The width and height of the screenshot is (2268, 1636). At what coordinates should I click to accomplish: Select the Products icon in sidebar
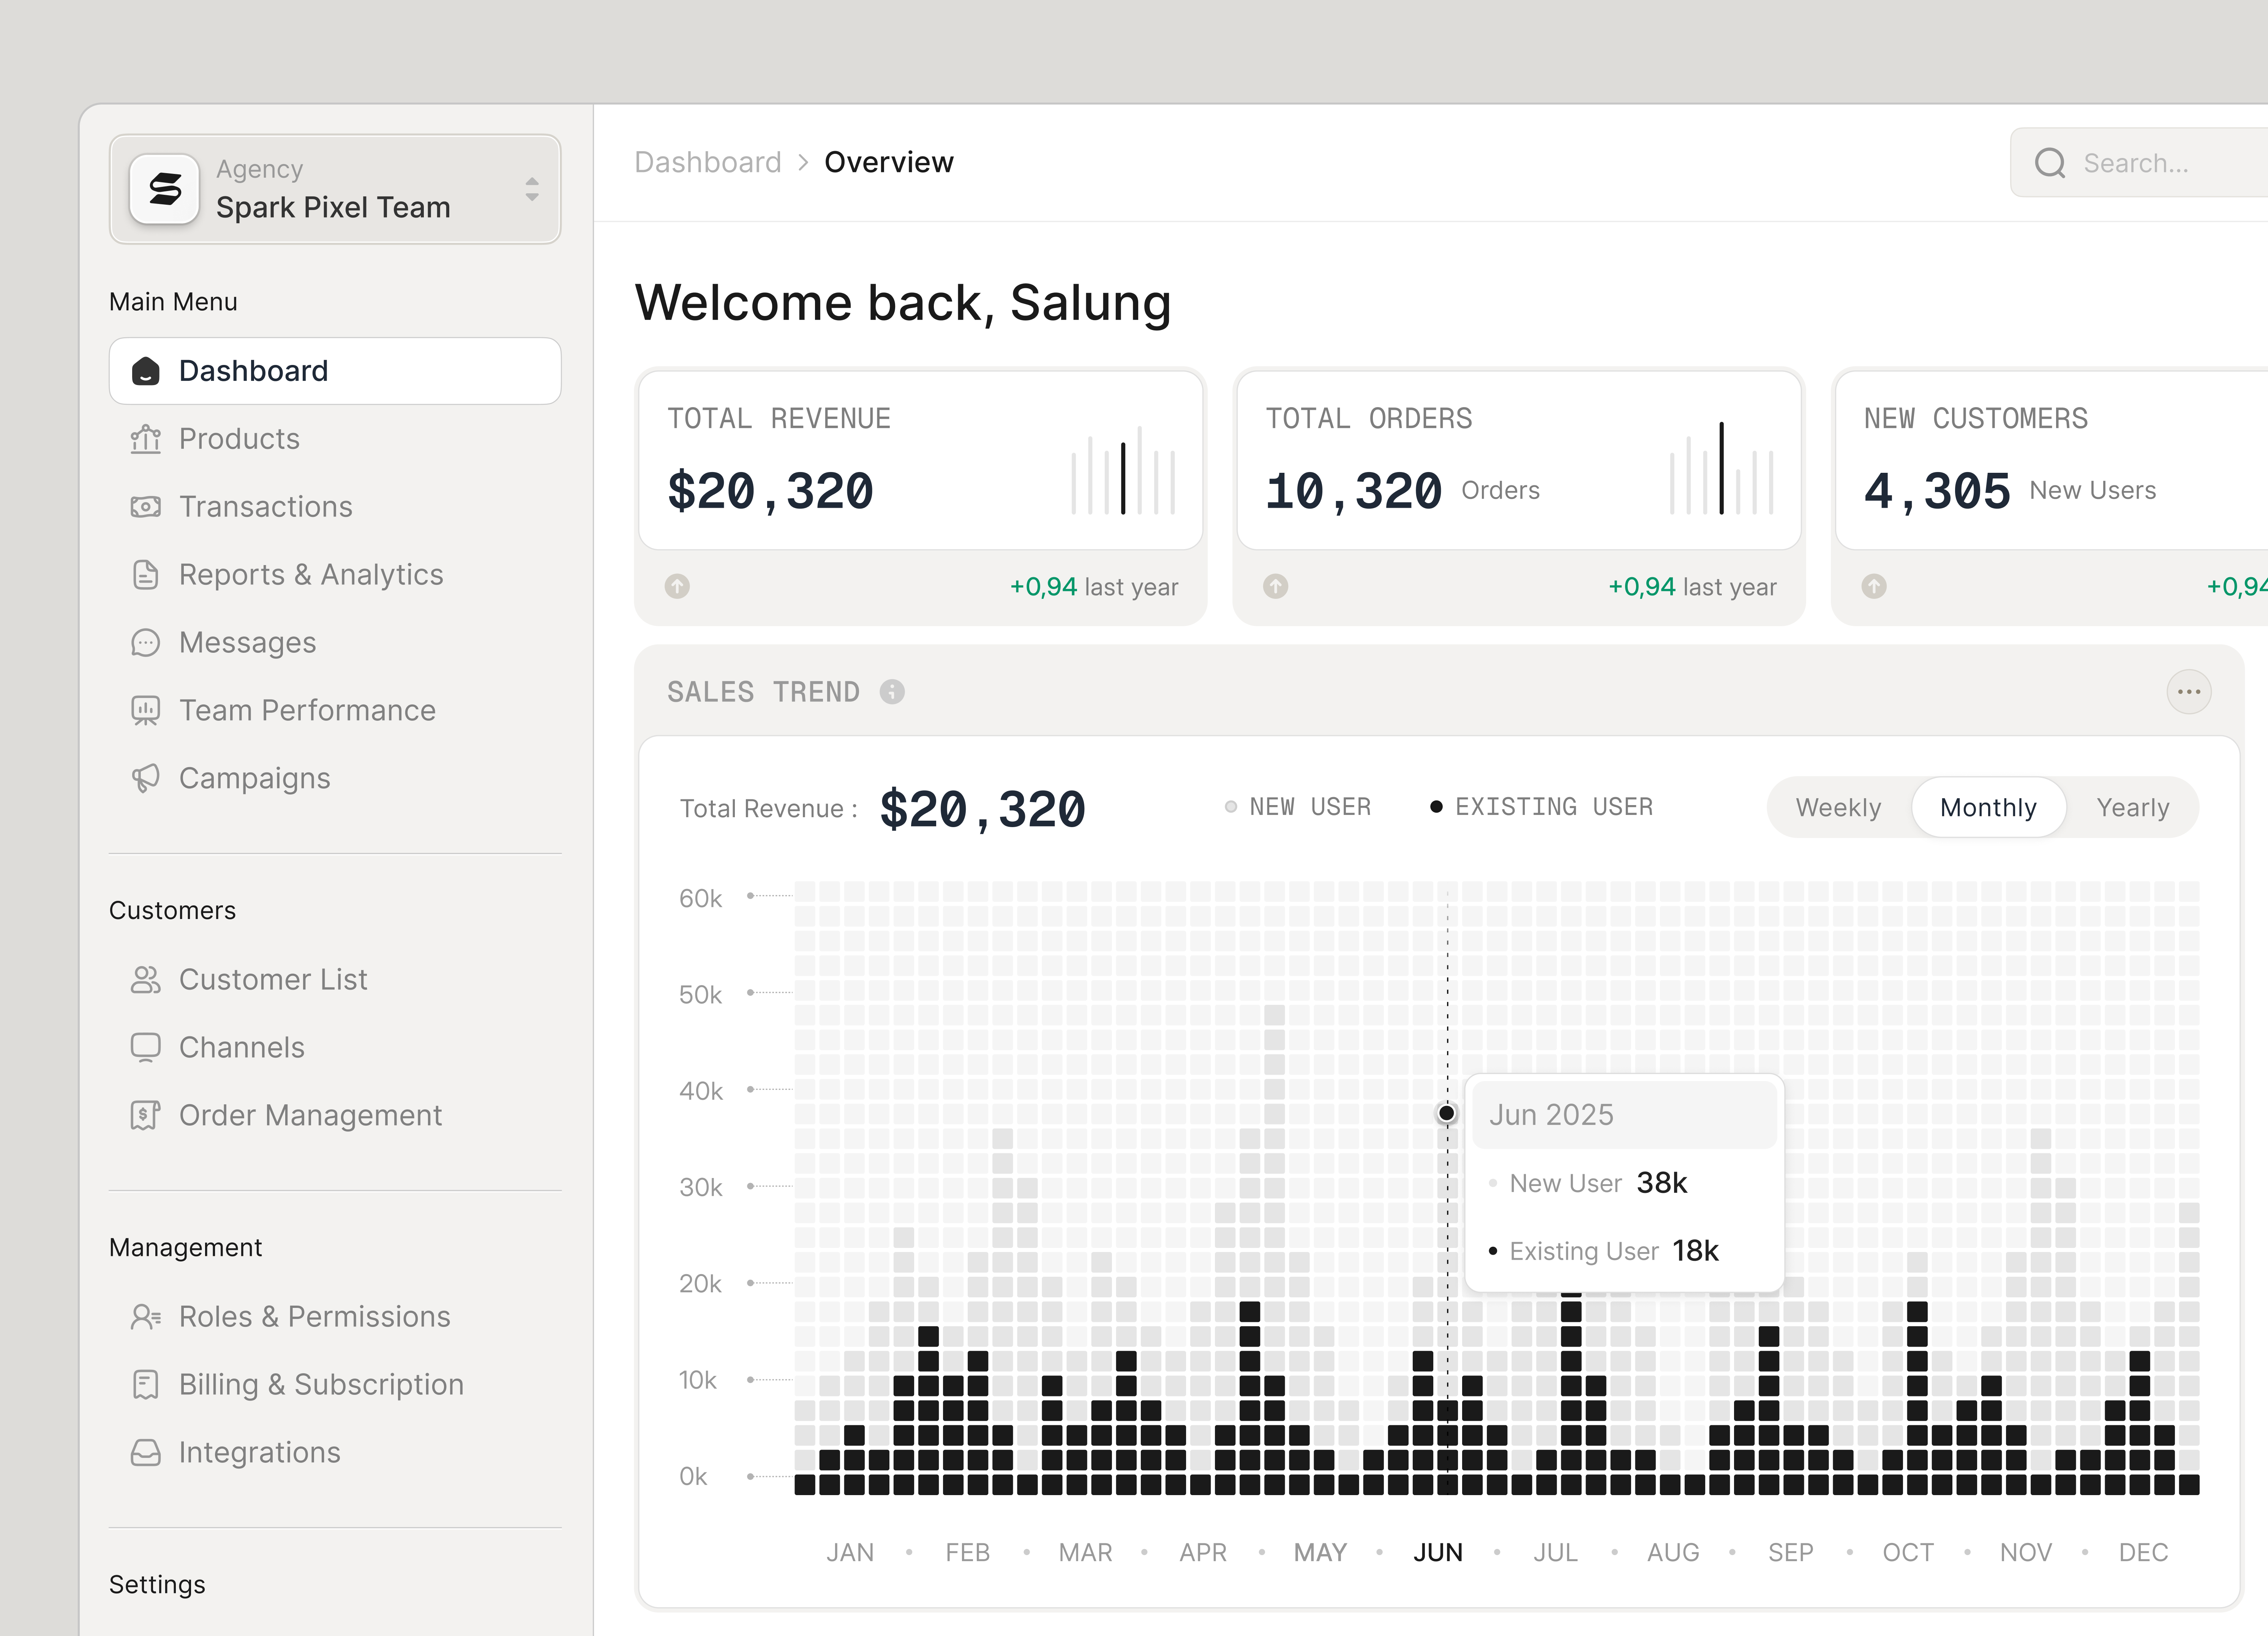click(146, 438)
